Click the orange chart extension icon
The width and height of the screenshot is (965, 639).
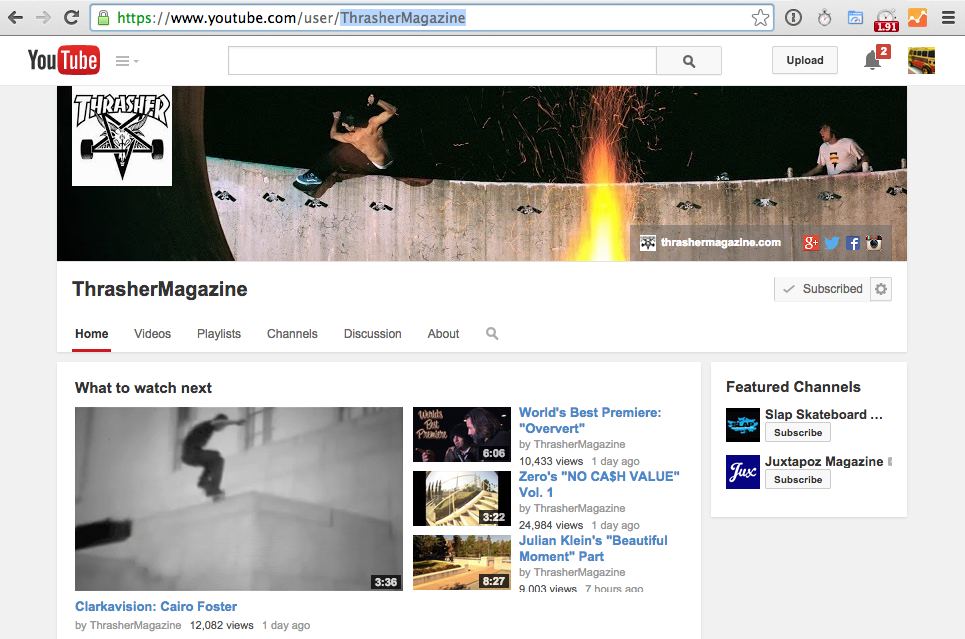click(x=917, y=18)
